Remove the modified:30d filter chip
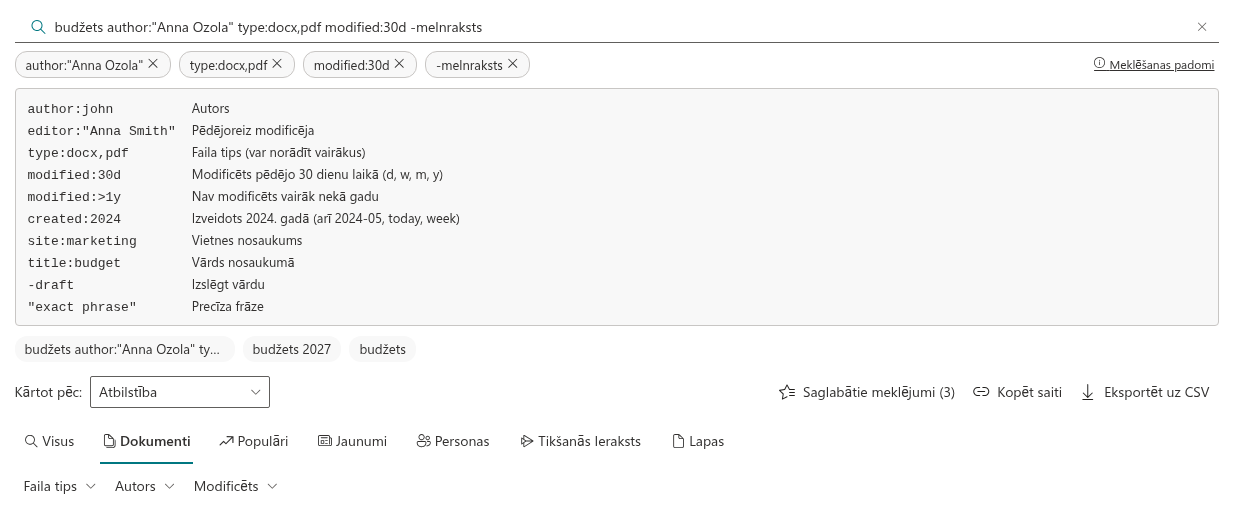The image size is (1235, 510). tap(399, 64)
